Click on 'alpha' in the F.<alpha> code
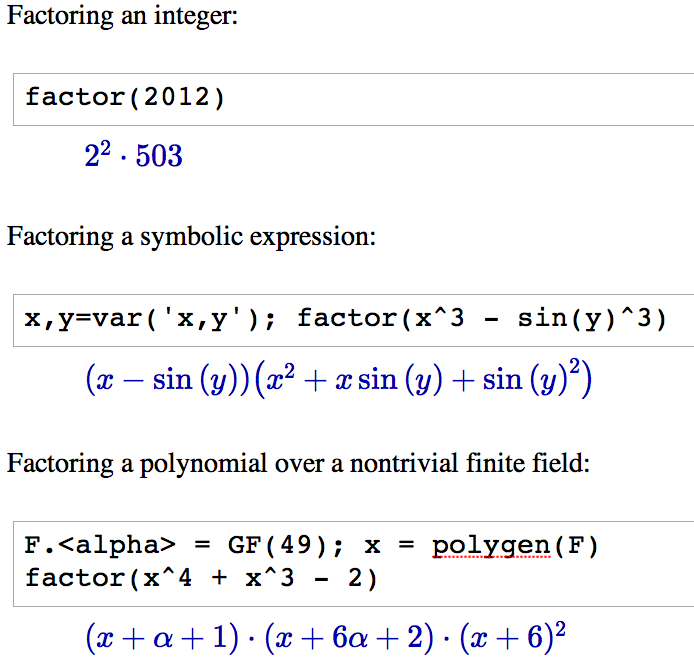The width and height of the screenshot is (694, 661). (x=118, y=546)
